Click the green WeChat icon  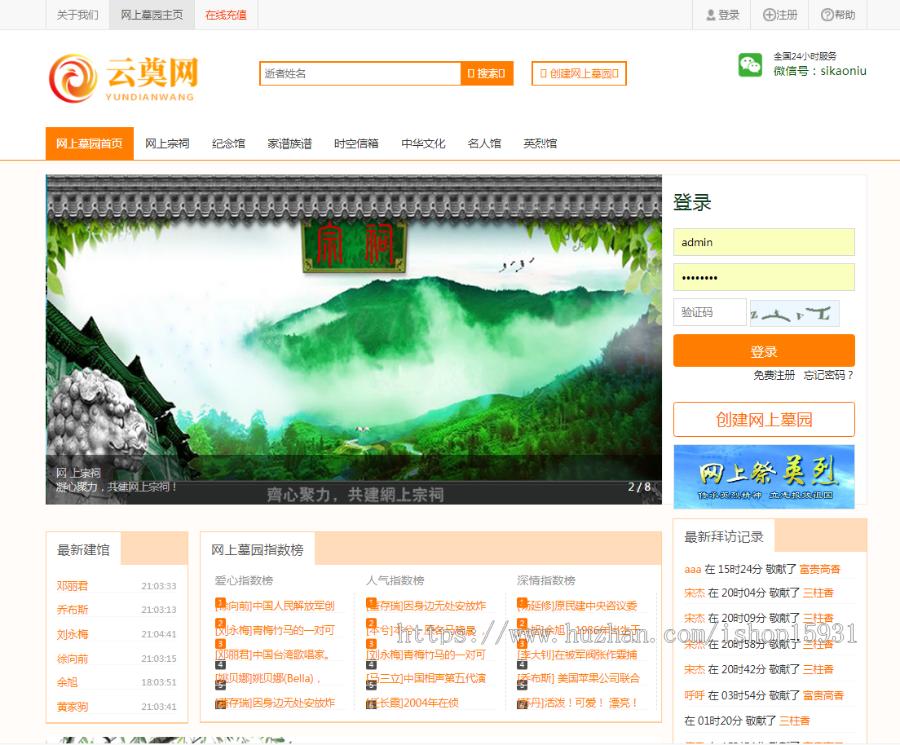pos(750,64)
